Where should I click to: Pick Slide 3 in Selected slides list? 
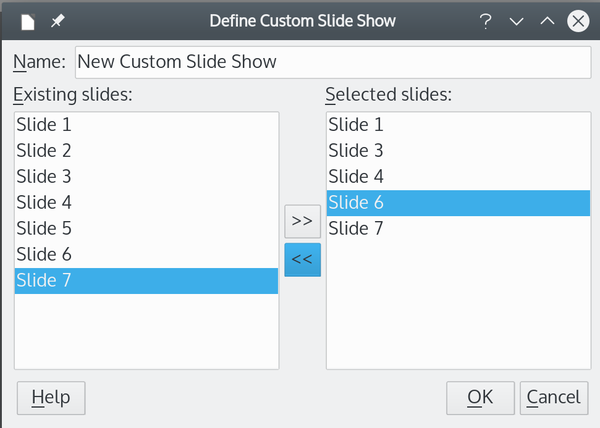458,151
